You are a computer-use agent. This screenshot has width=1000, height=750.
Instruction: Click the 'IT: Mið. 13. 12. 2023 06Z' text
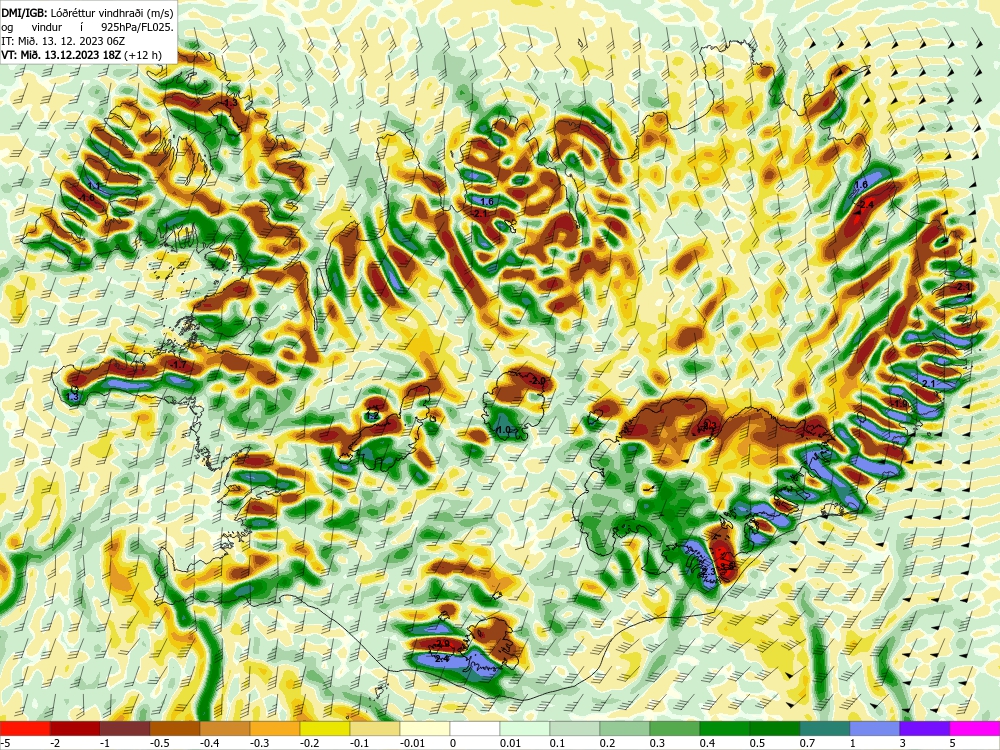click(x=63, y=41)
